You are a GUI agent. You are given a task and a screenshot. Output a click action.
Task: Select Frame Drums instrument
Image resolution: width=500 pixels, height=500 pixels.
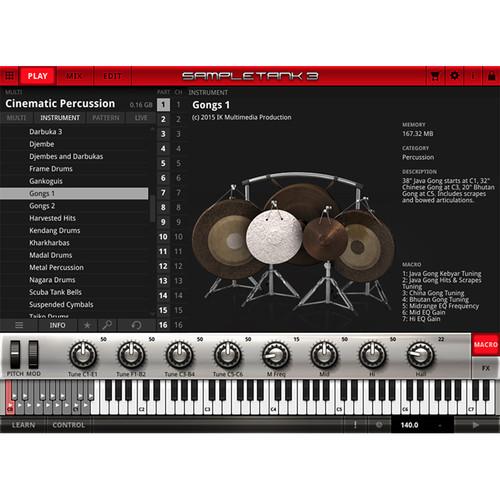(x=74, y=169)
